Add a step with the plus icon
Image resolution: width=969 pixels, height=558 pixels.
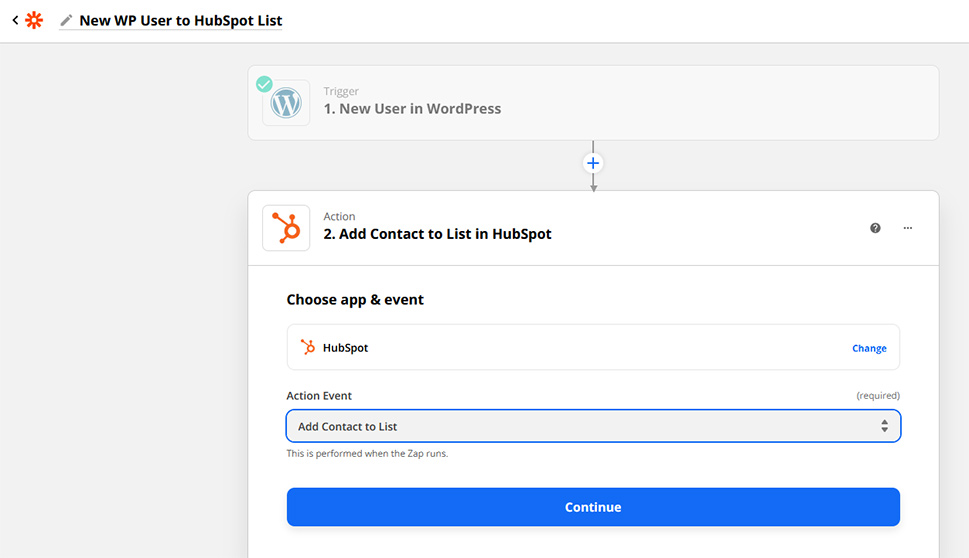click(x=593, y=163)
